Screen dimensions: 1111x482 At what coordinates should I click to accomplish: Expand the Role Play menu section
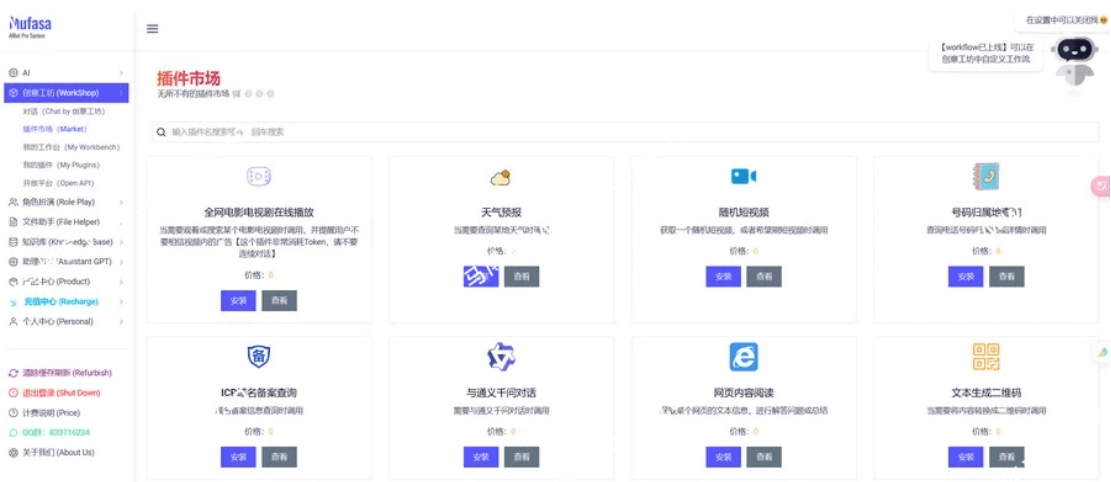click(x=66, y=202)
